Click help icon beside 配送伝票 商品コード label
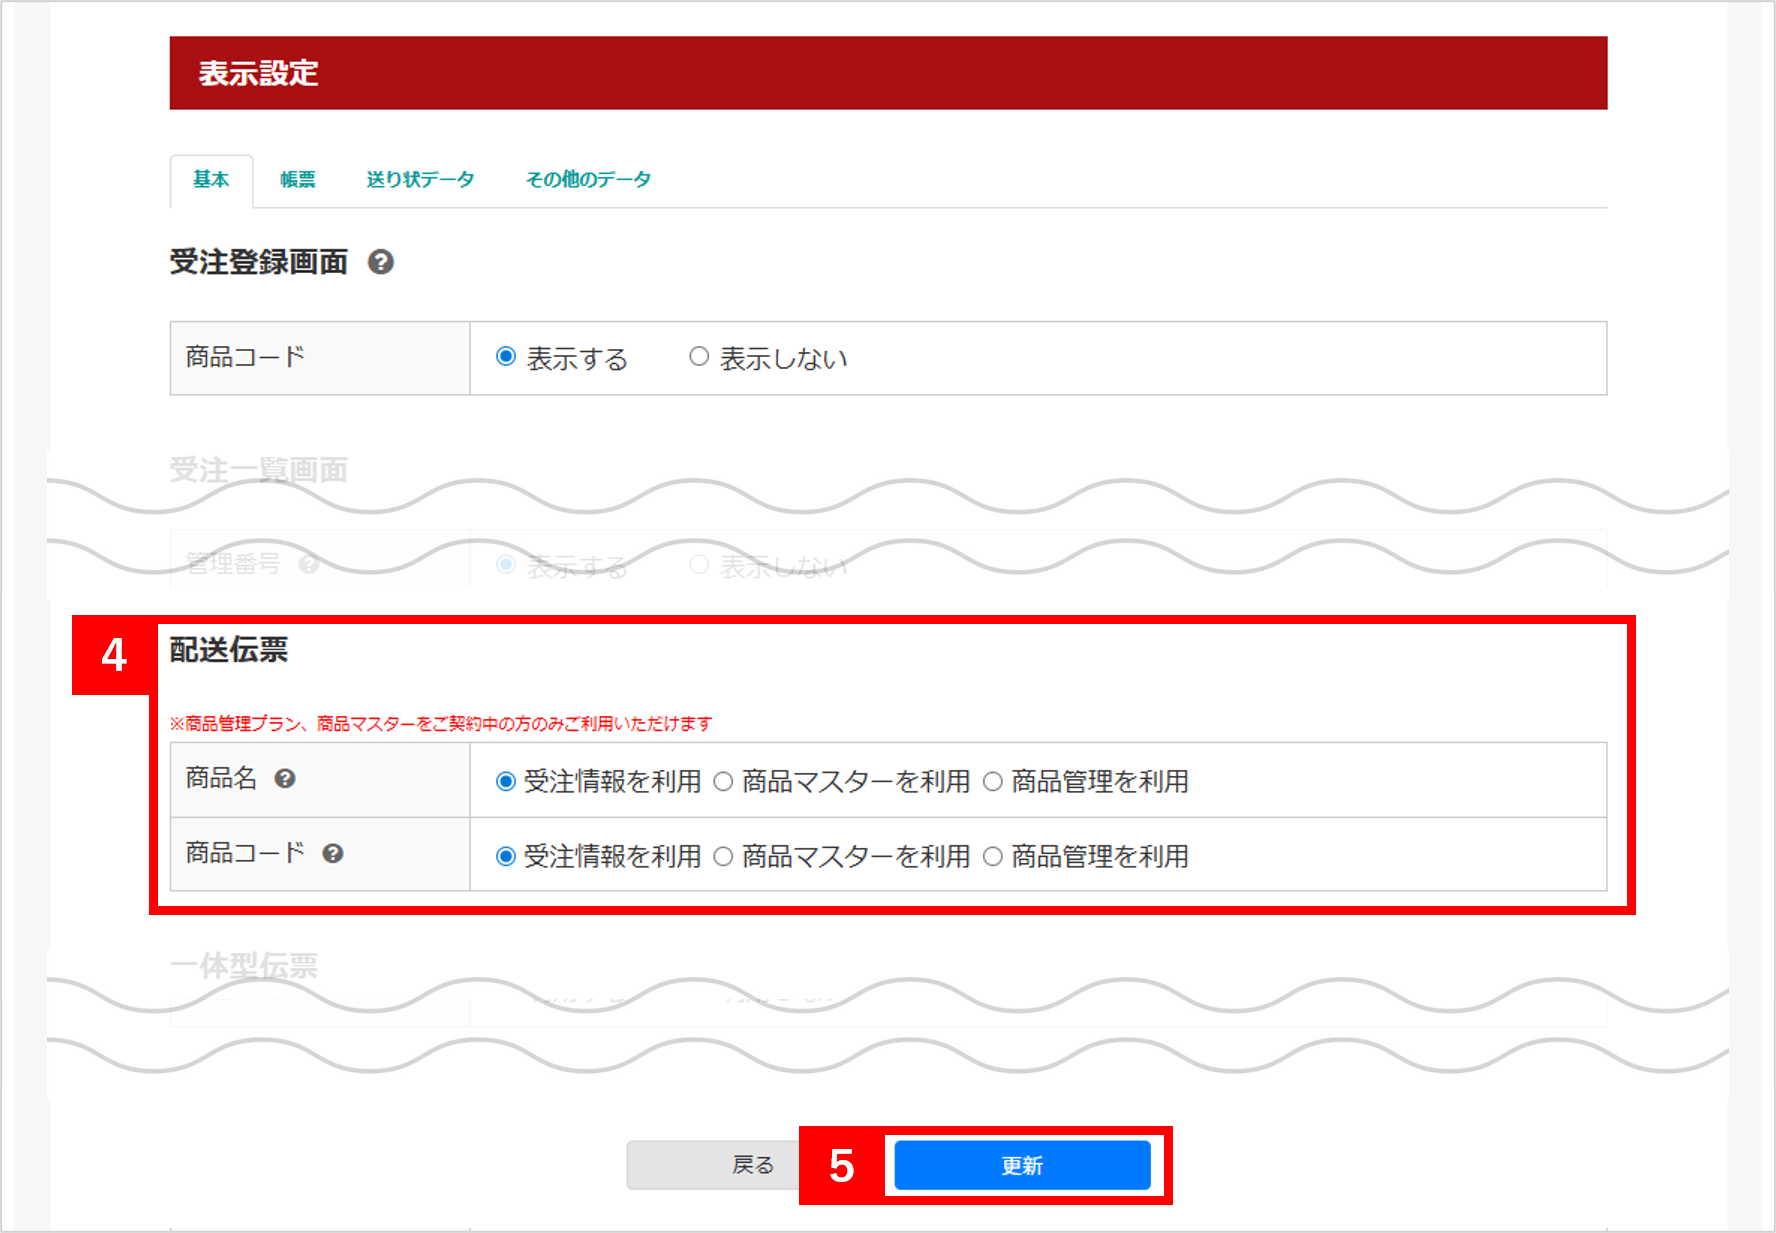Image resolution: width=1776 pixels, height=1233 pixels. tap(333, 854)
